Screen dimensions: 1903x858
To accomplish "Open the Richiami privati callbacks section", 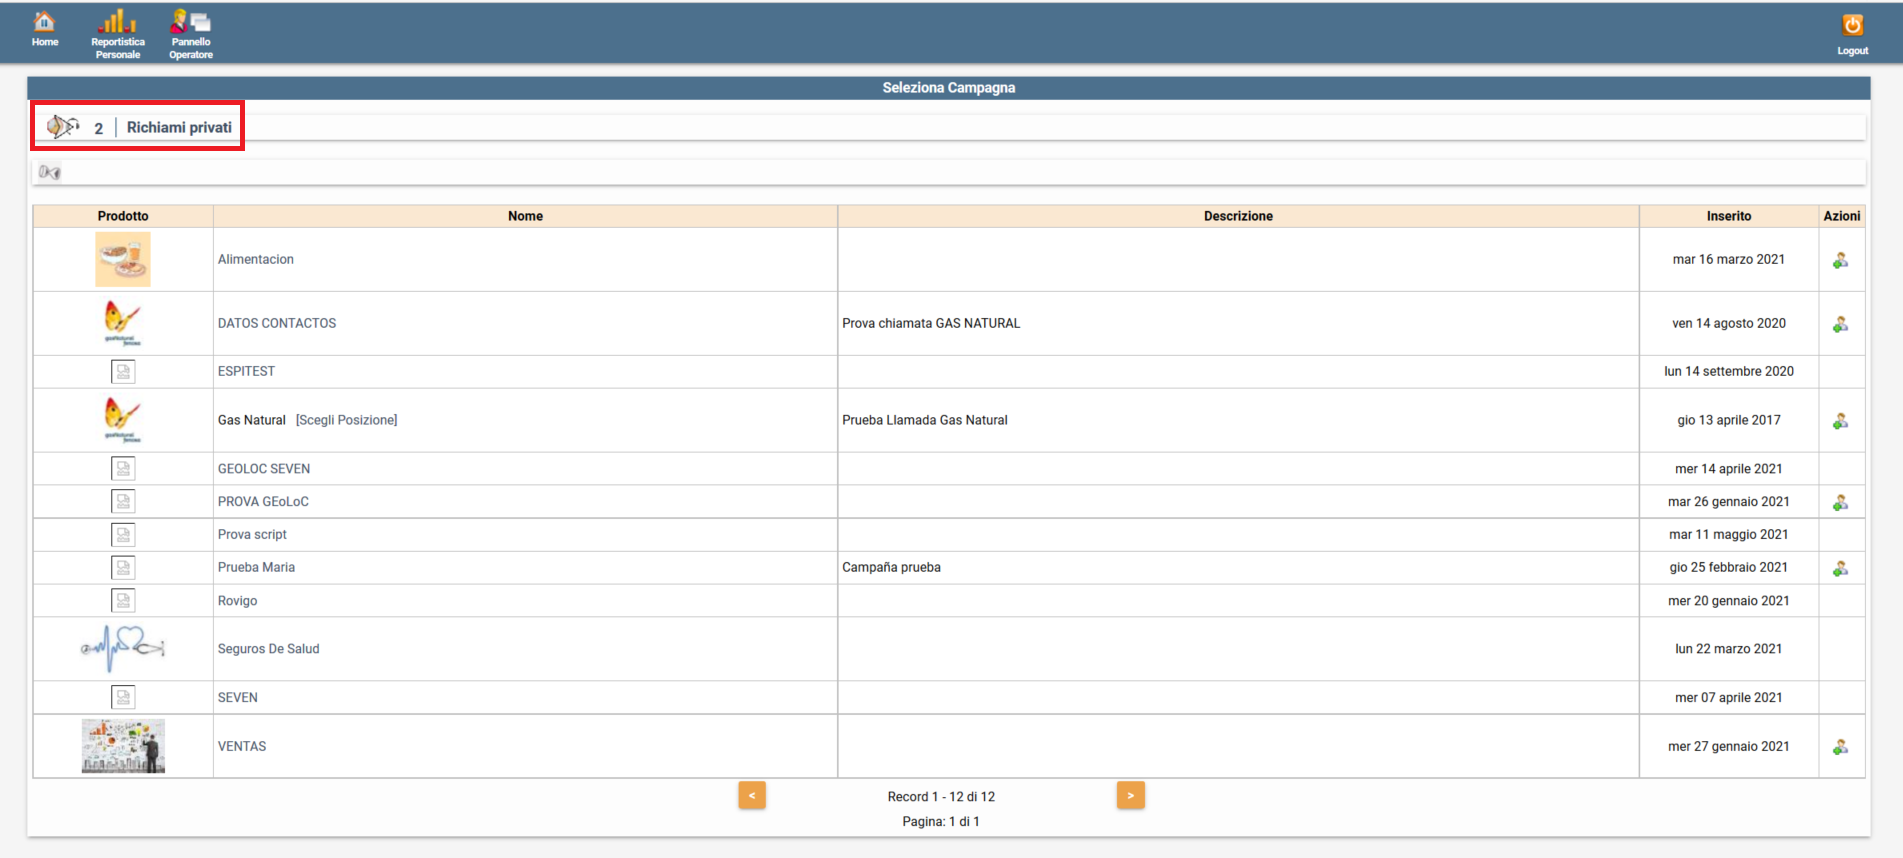I will (x=178, y=128).
